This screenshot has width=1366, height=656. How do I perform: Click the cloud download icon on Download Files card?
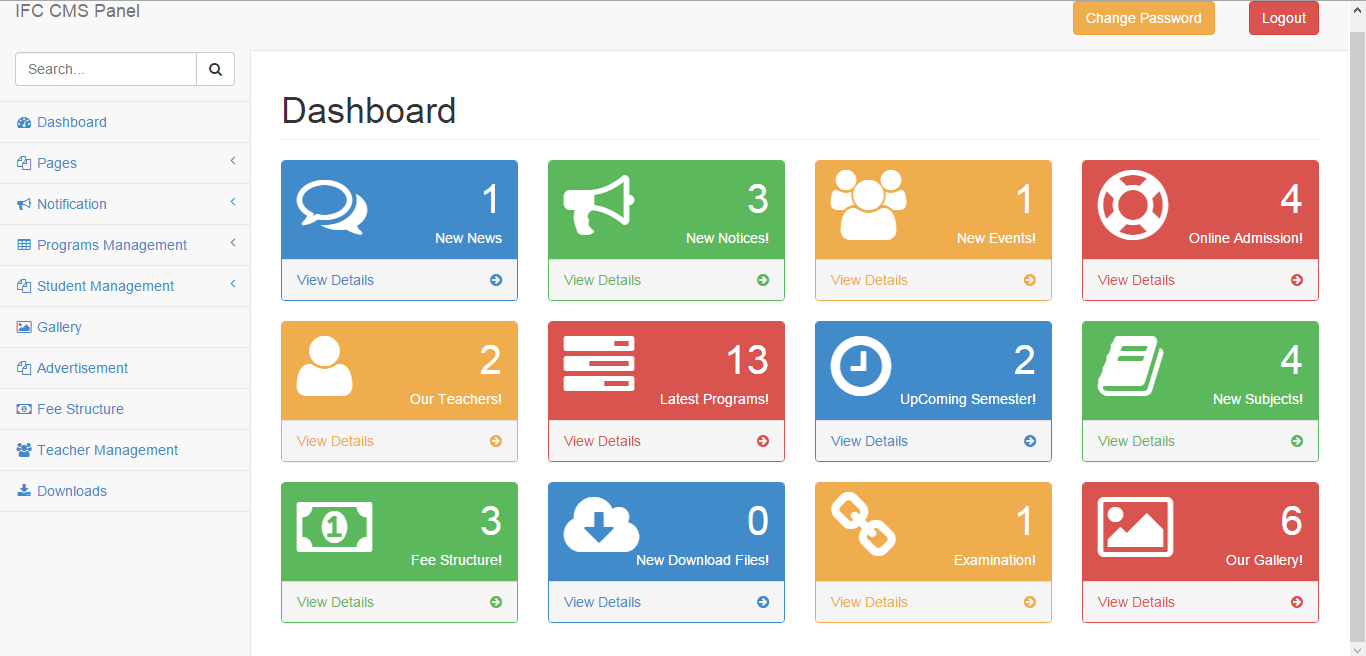click(600, 526)
